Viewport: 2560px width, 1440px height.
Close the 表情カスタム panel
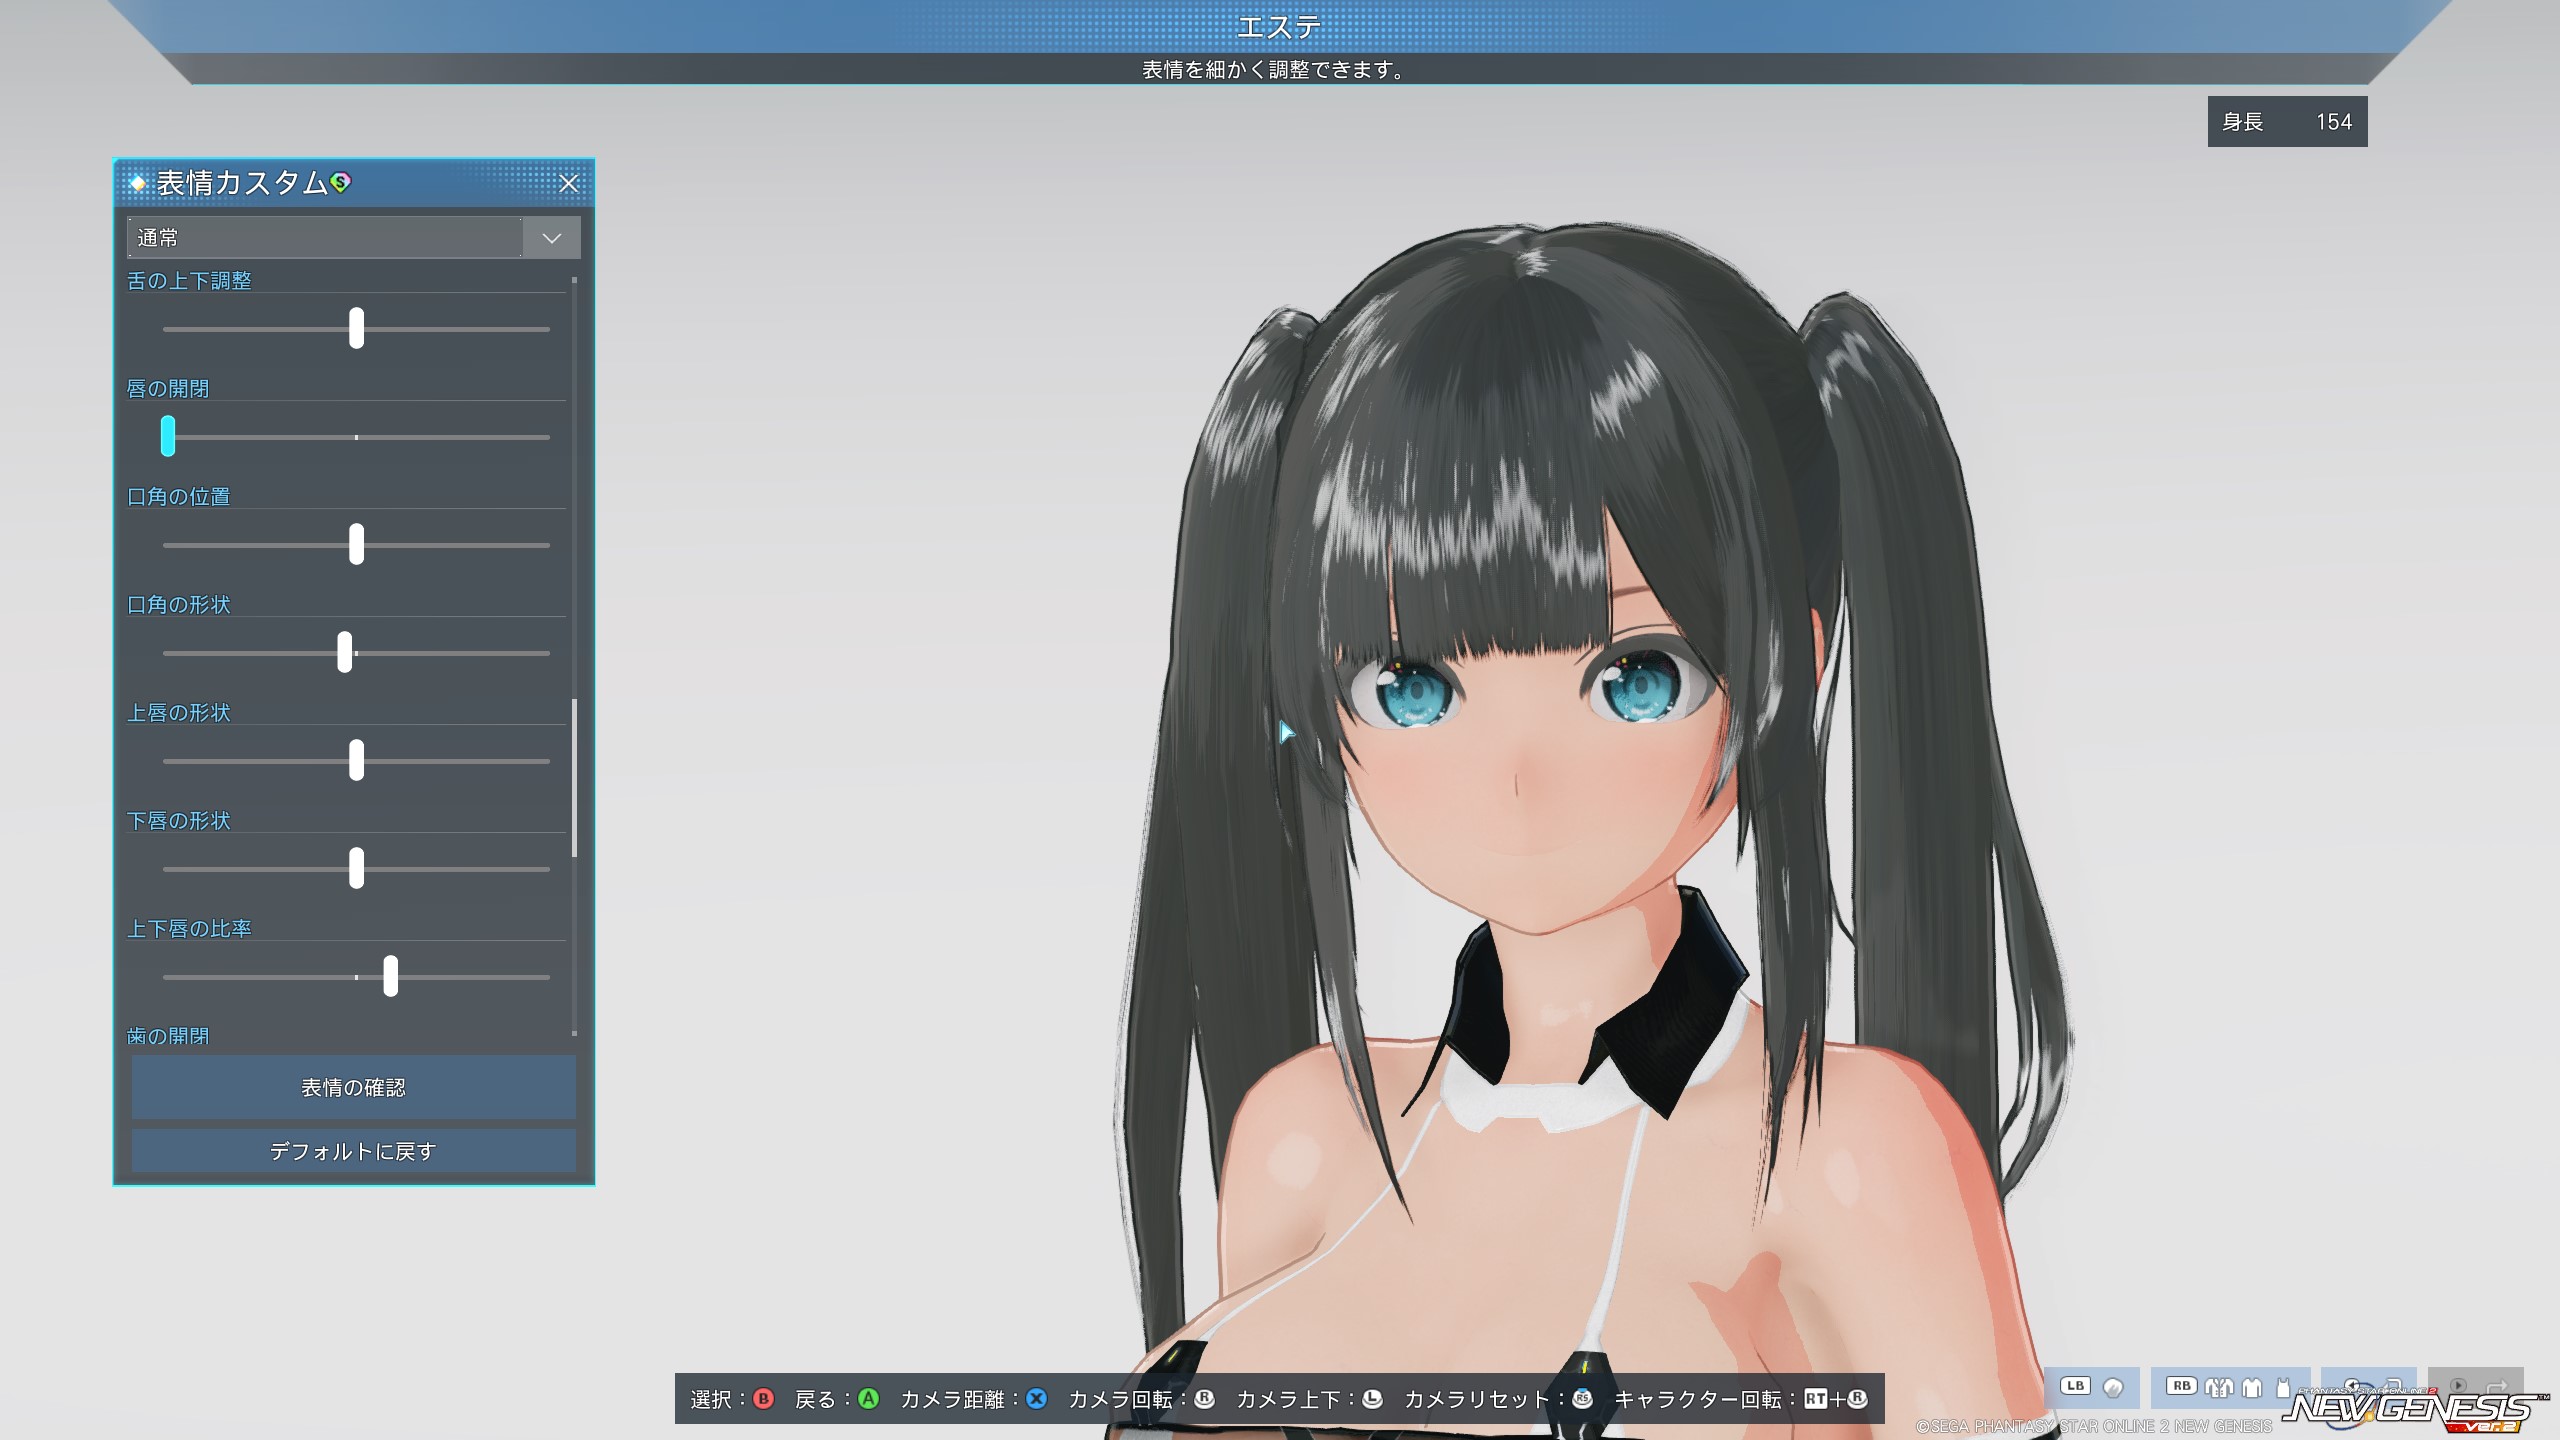tap(568, 183)
